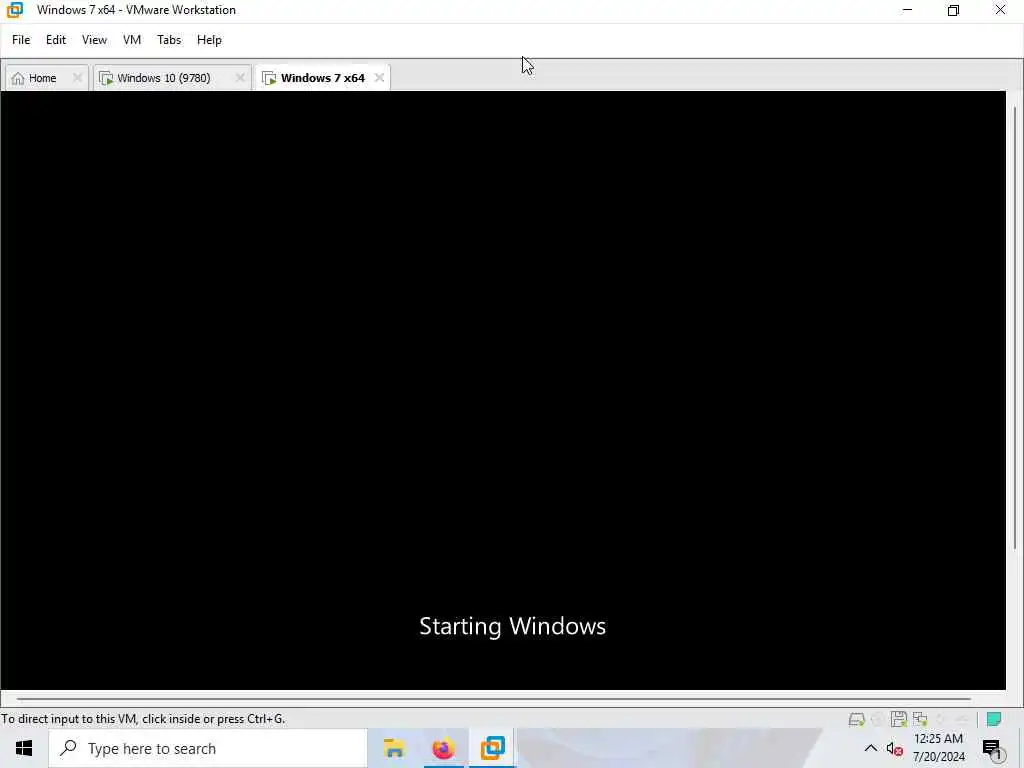Click the floppy drive device status icon

click(899, 719)
